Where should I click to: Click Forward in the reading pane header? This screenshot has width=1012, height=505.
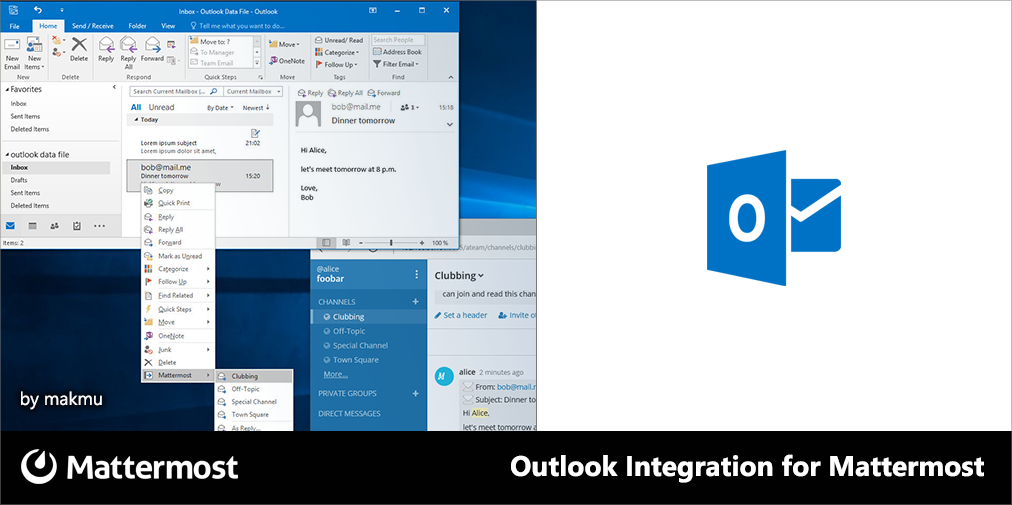click(x=383, y=93)
